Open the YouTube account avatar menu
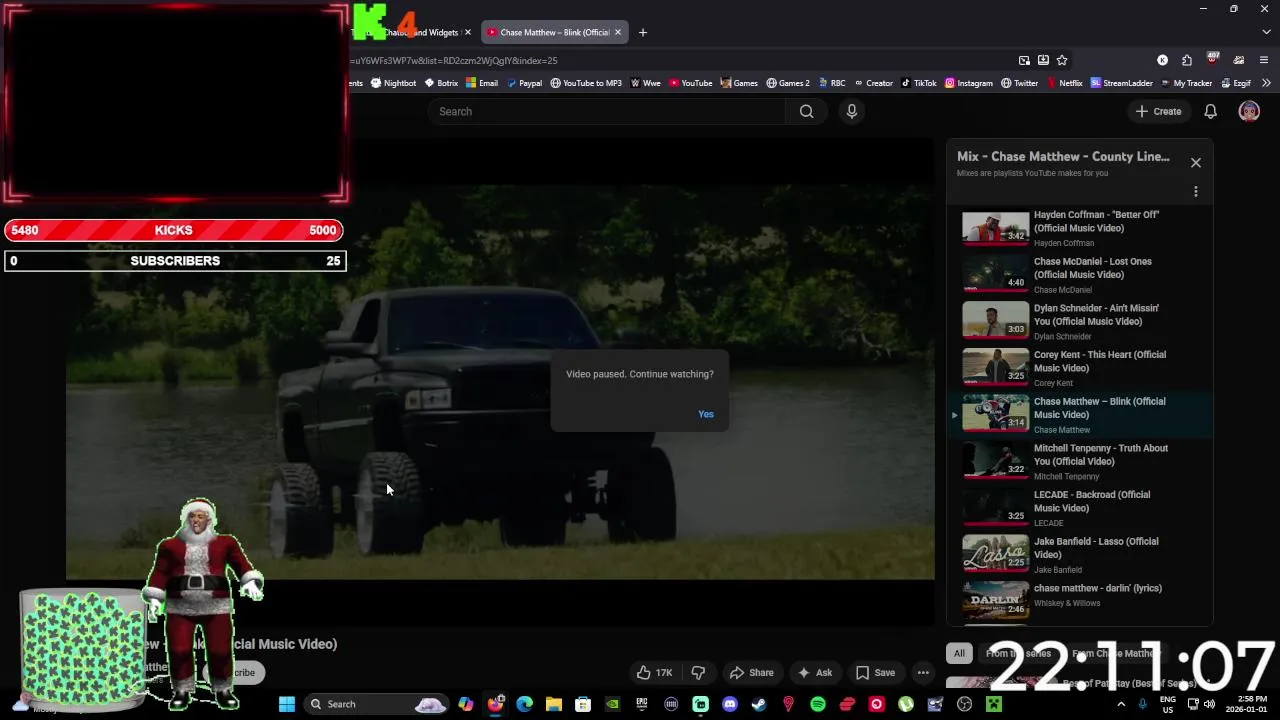 click(1249, 111)
